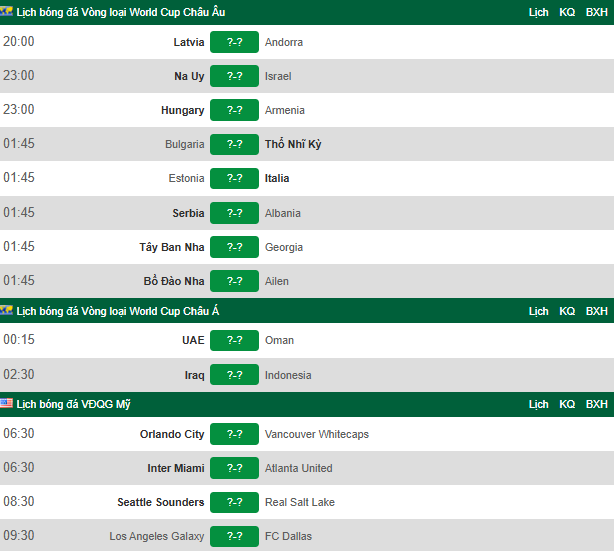The width and height of the screenshot is (614, 551).
Task: Click the World Cup Châu Âu trophy icon
Action: click(7, 12)
